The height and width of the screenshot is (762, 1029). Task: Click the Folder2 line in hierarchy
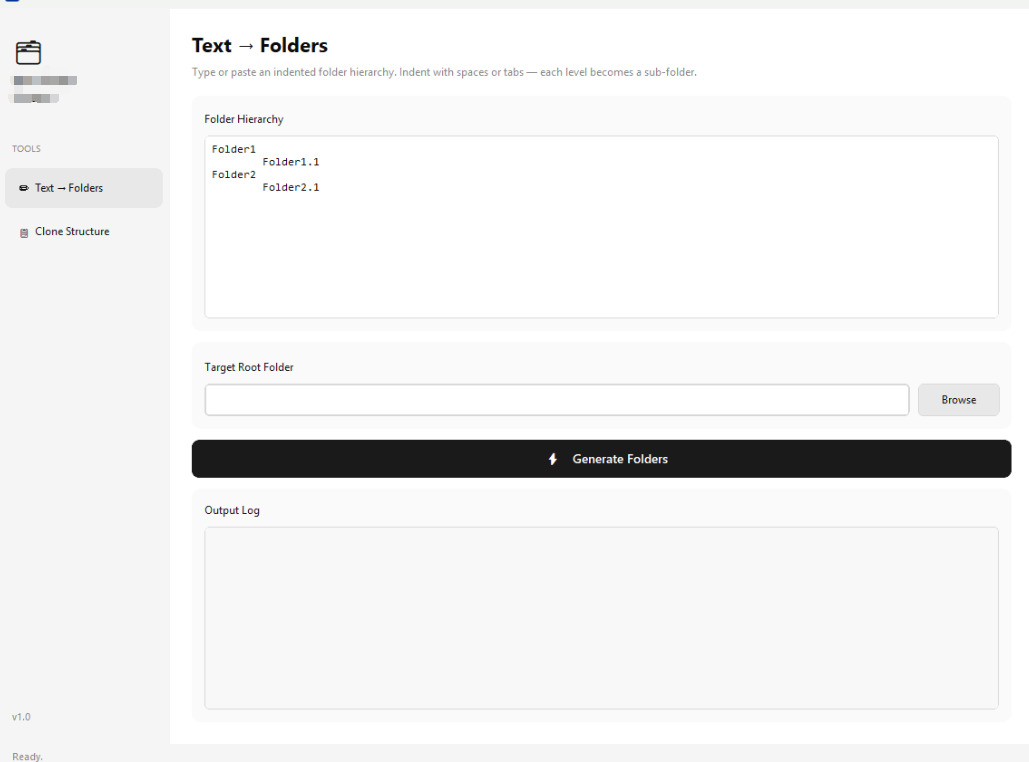234,175
